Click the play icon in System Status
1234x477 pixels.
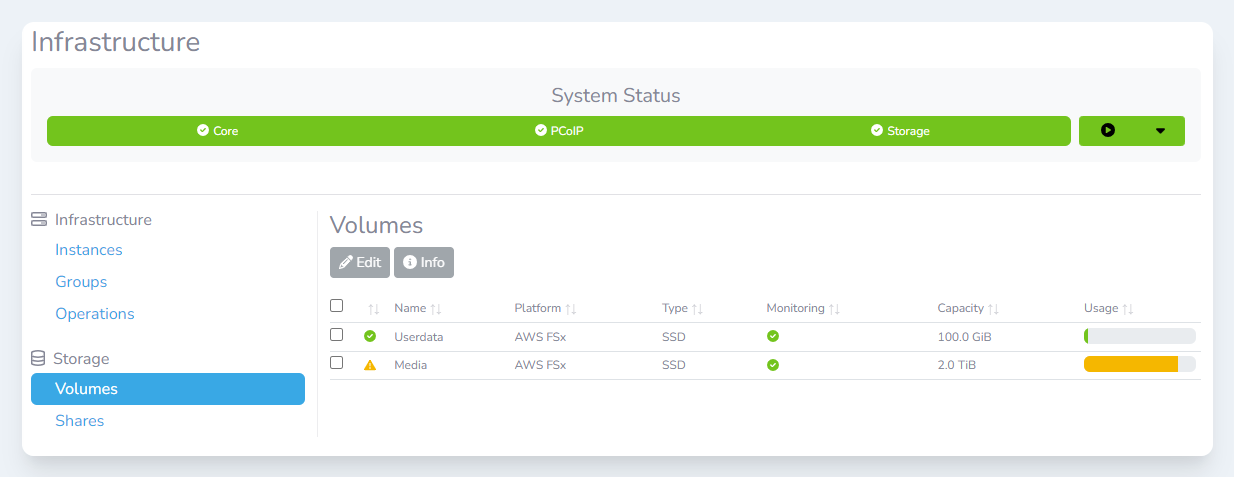[1107, 131]
